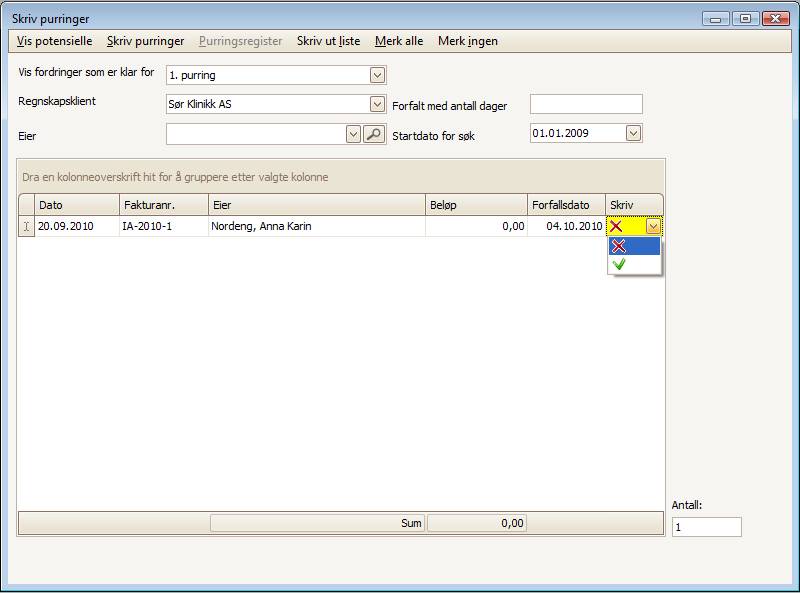Maximize the Skriv purringer window
Viewport: 800px width, 593px height.
click(x=745, y=19)
